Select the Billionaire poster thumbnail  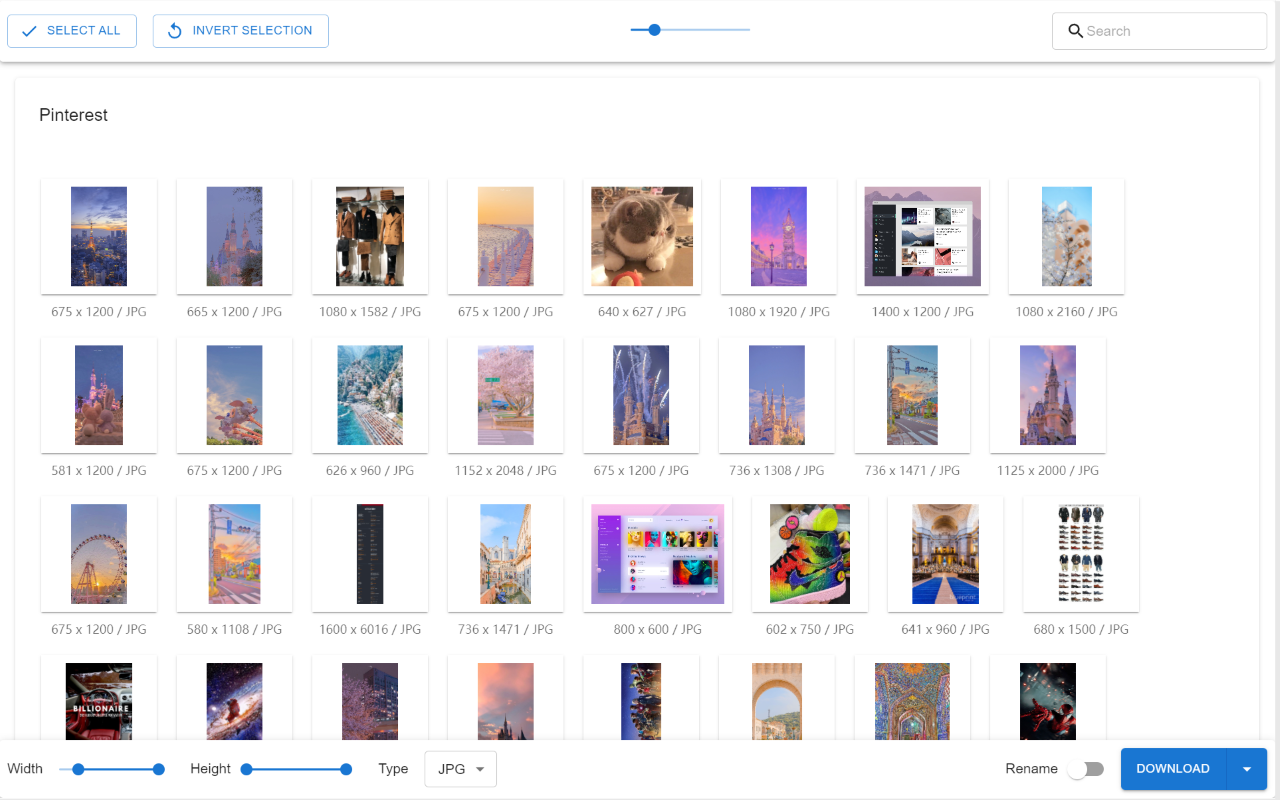[99, 702]
